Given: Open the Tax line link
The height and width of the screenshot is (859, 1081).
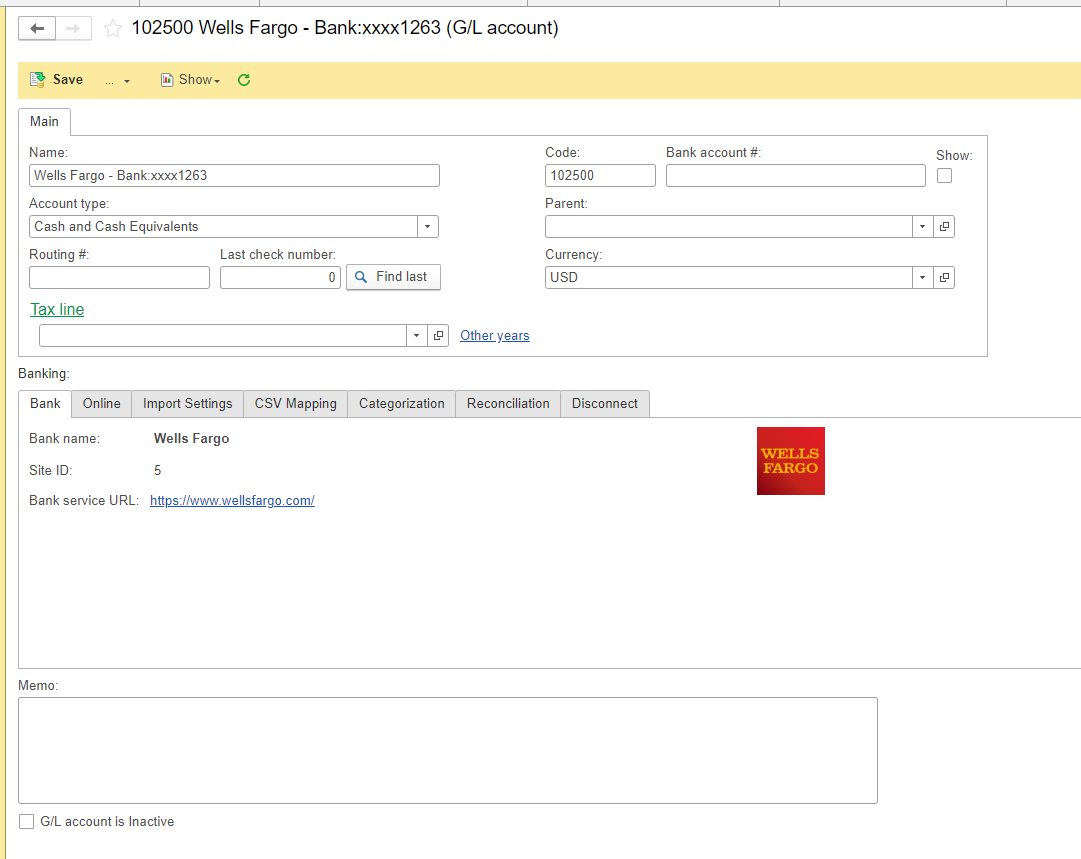Looking at the screenshot, I should pyautogui.click(x=57, y=310).
